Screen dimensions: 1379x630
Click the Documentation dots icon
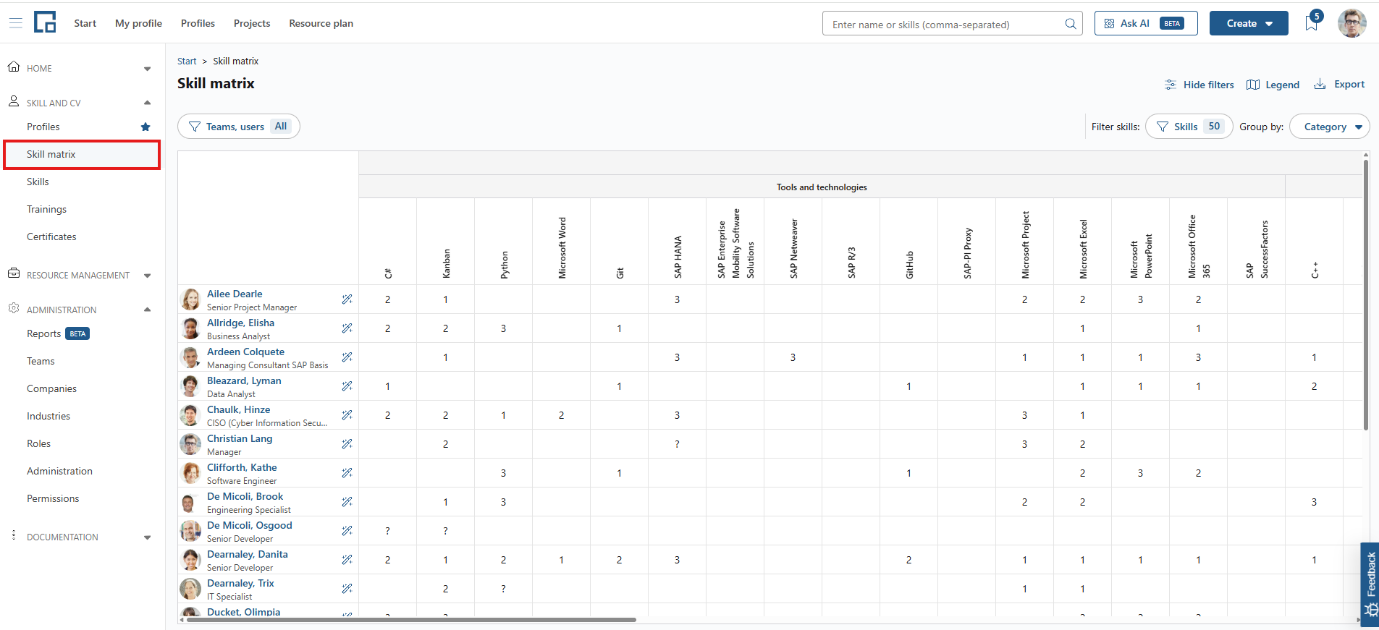[x=14, y=536]
